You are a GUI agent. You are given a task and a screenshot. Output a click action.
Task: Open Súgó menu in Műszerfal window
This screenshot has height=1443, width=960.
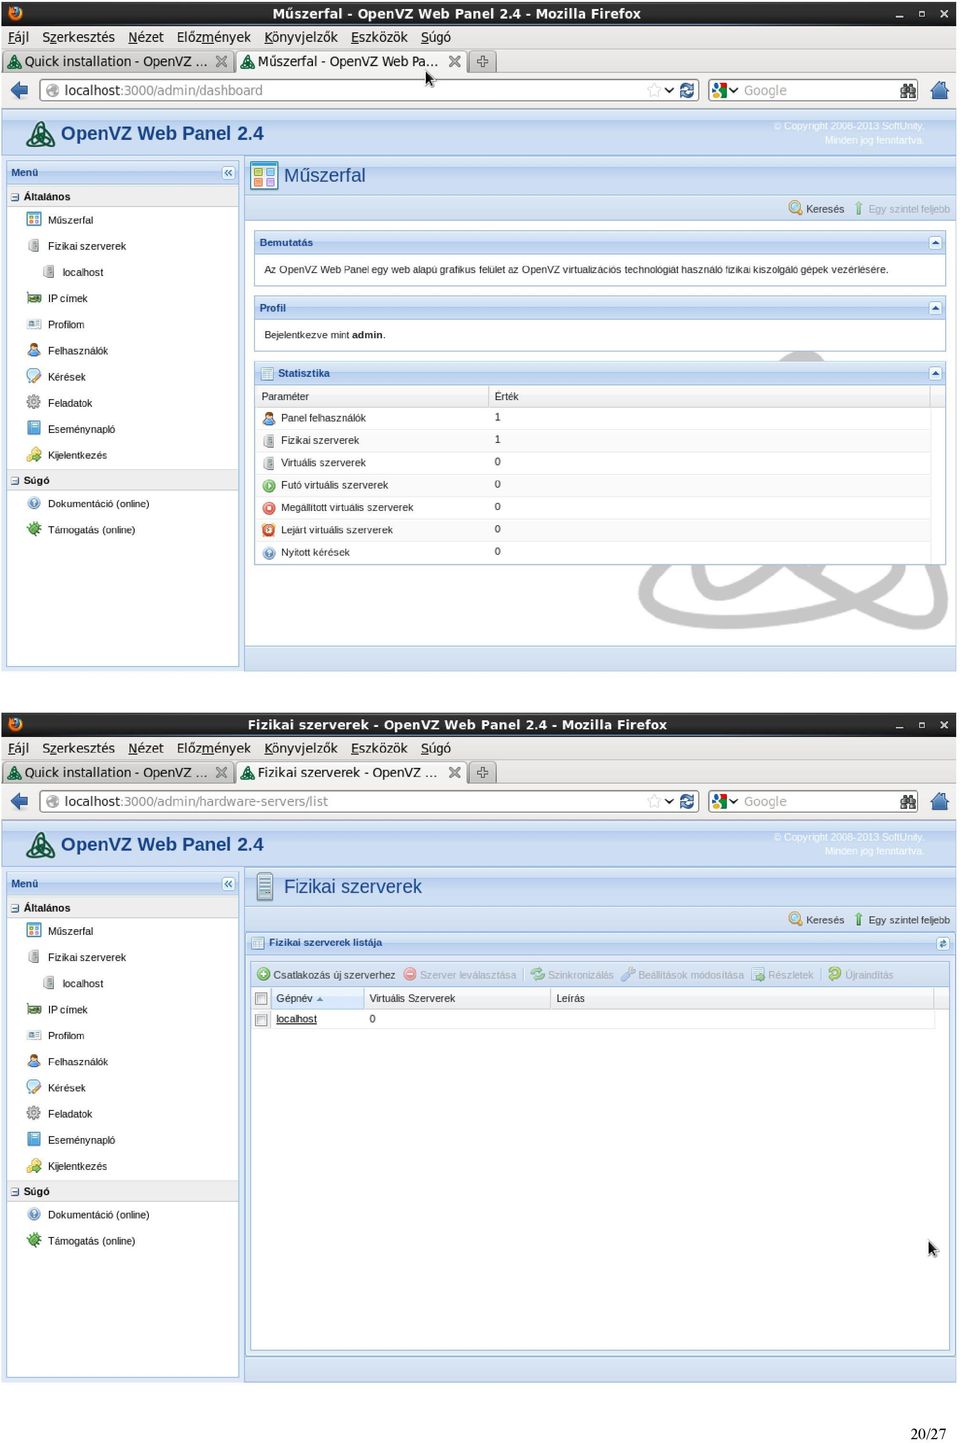[x=436, y=37]
